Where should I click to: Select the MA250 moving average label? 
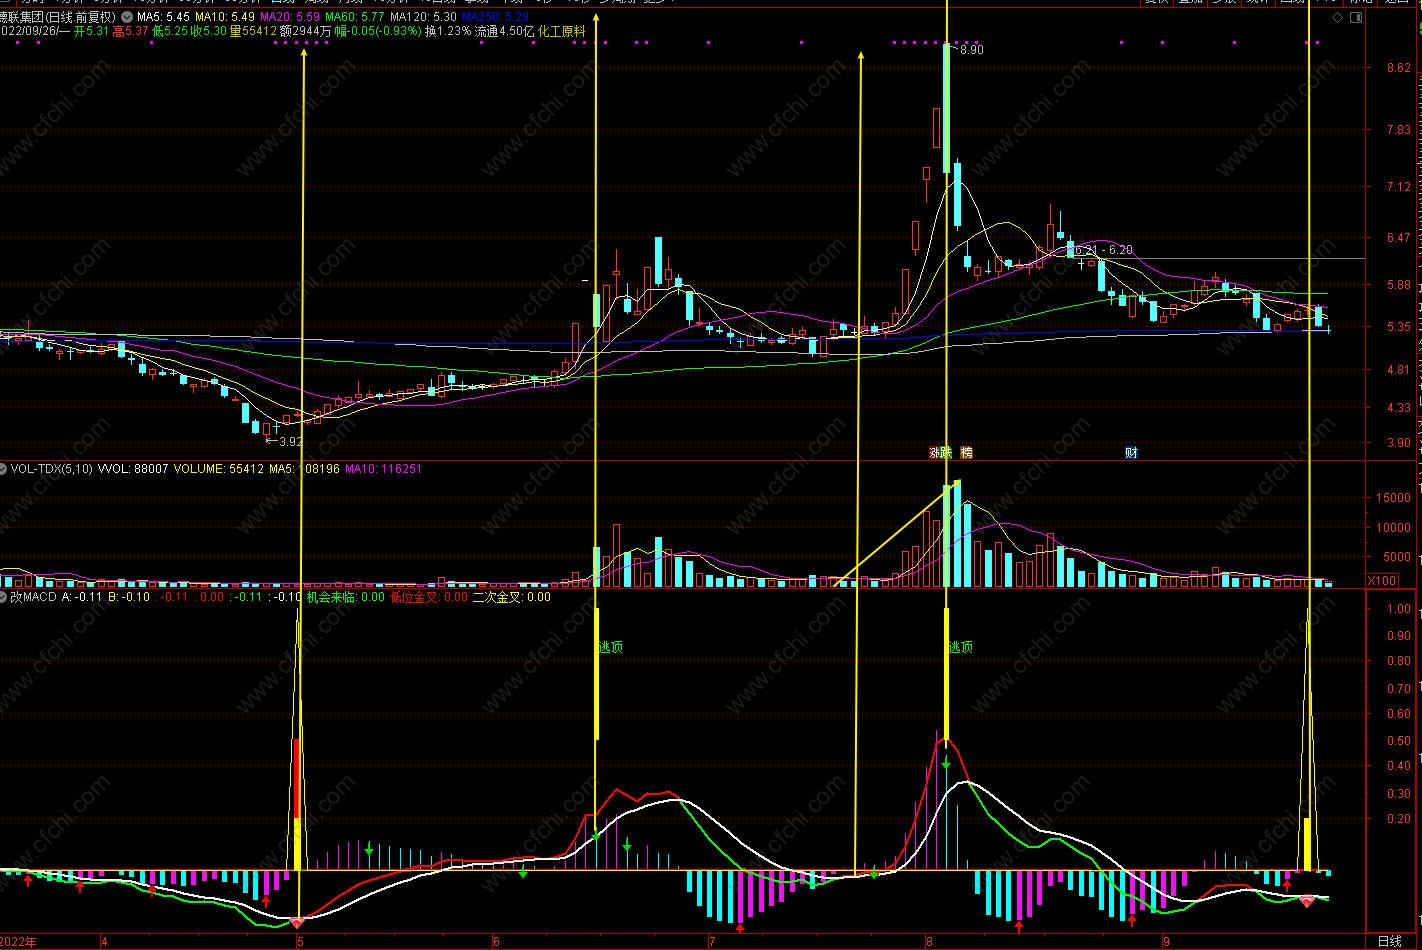coord(495,18)
